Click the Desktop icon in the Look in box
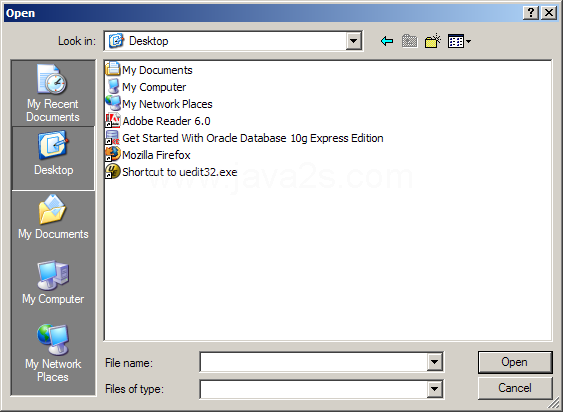Screen dimensions: 563x412 tap(116, 41)
